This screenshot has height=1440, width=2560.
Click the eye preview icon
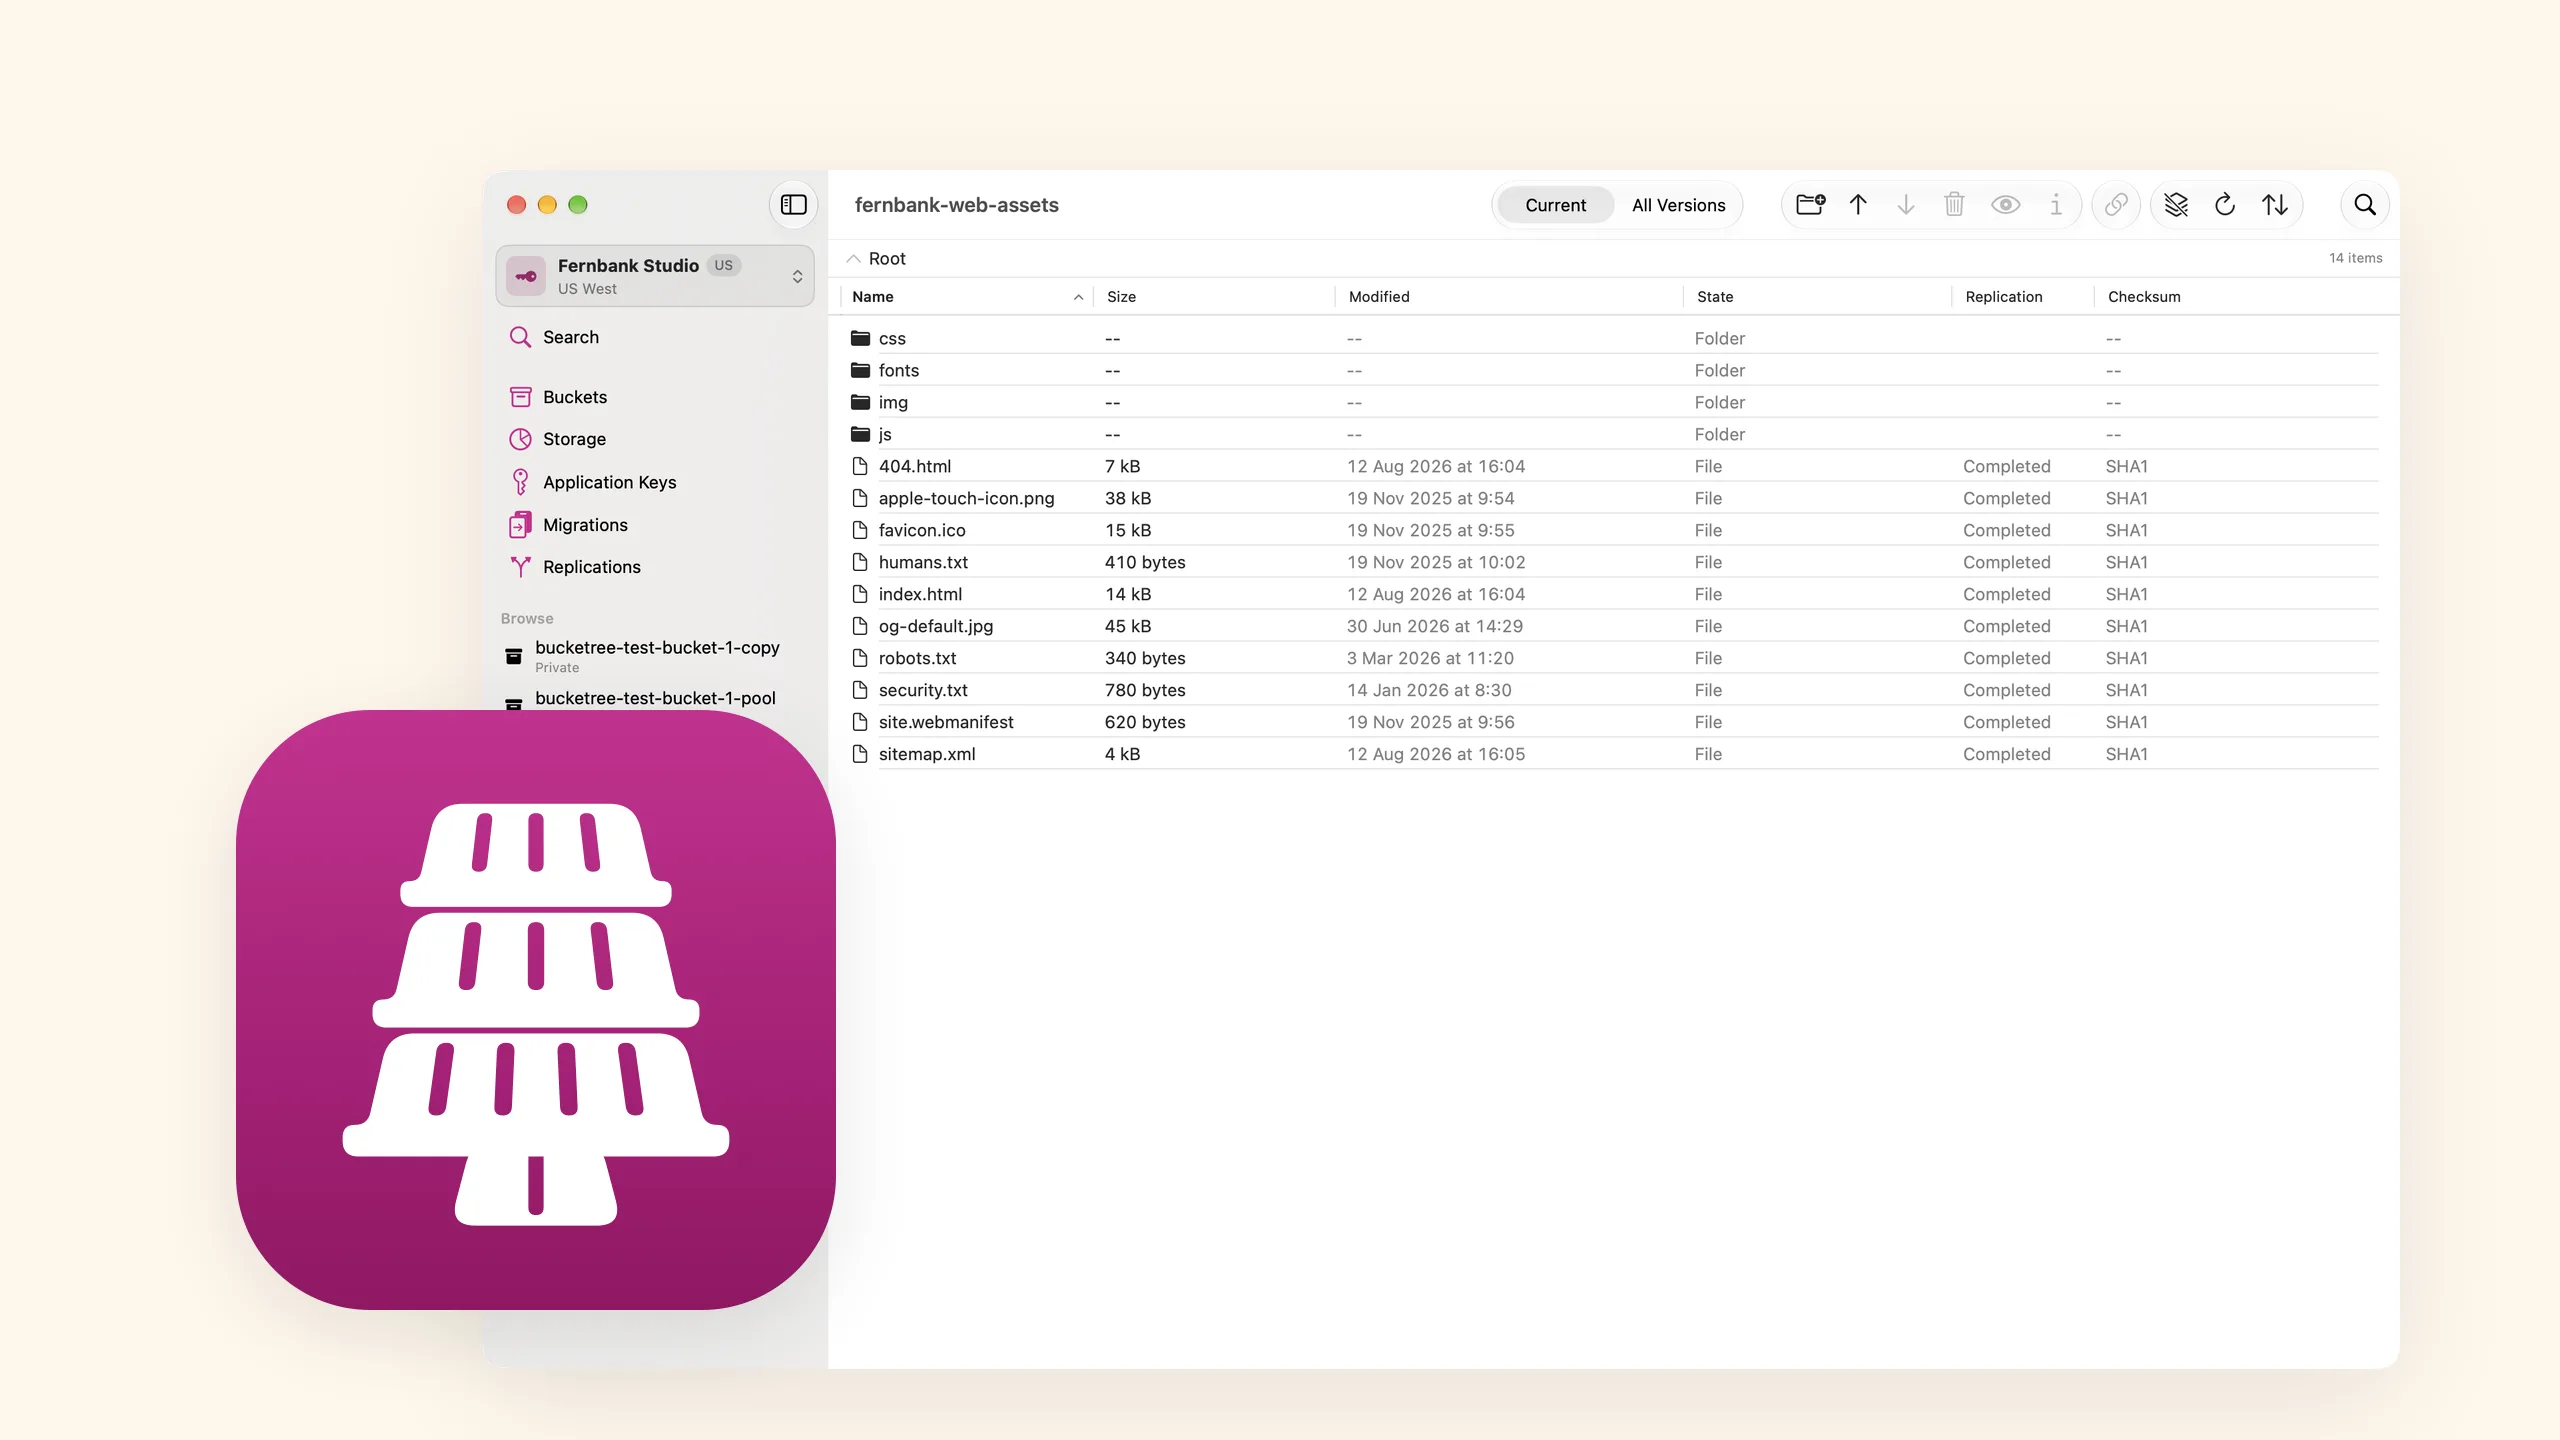(2005, 205)
